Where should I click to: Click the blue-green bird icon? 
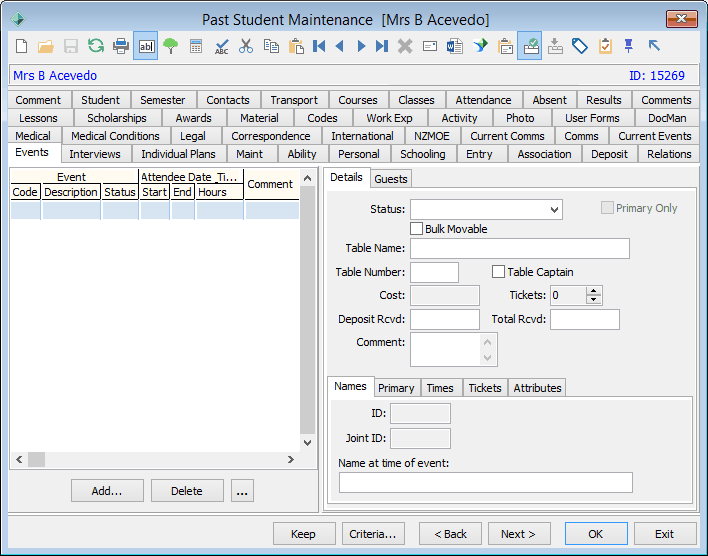[481, 46]
